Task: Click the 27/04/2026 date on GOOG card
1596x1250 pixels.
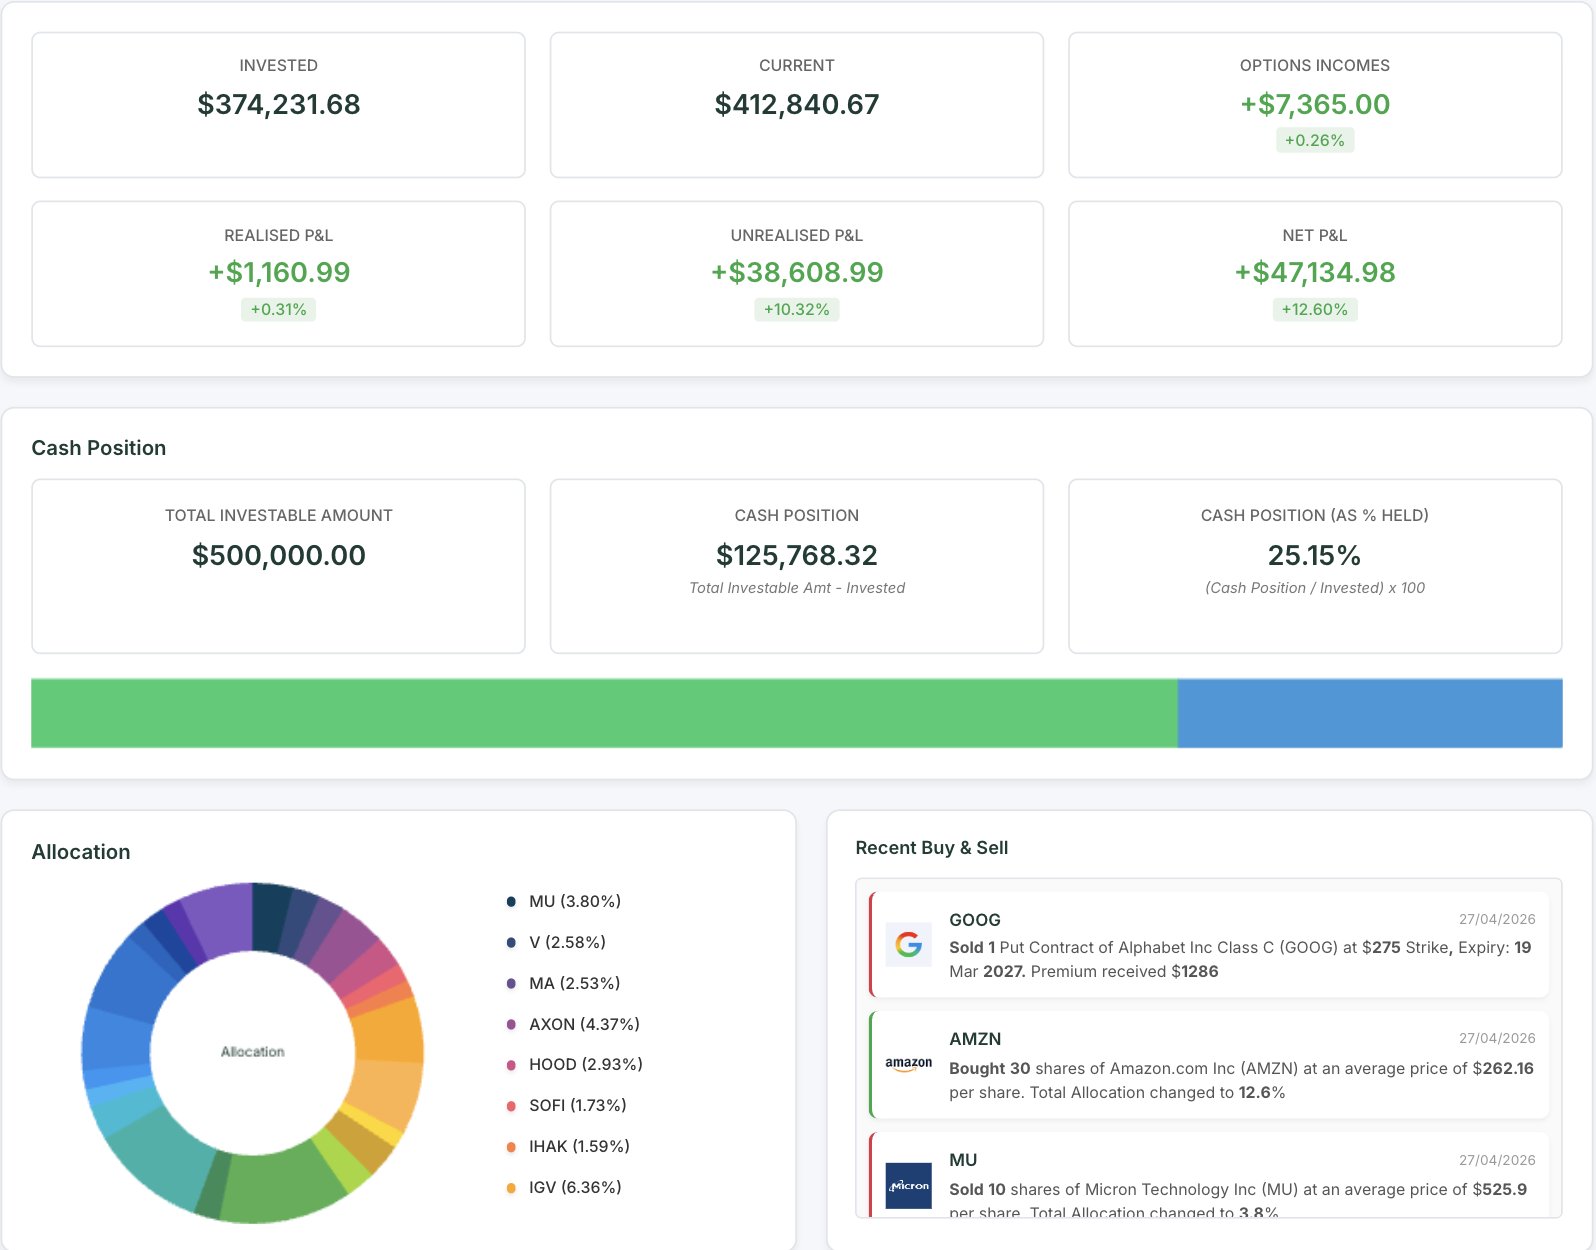Action: pyautogui.click(x=1497, y=919)
